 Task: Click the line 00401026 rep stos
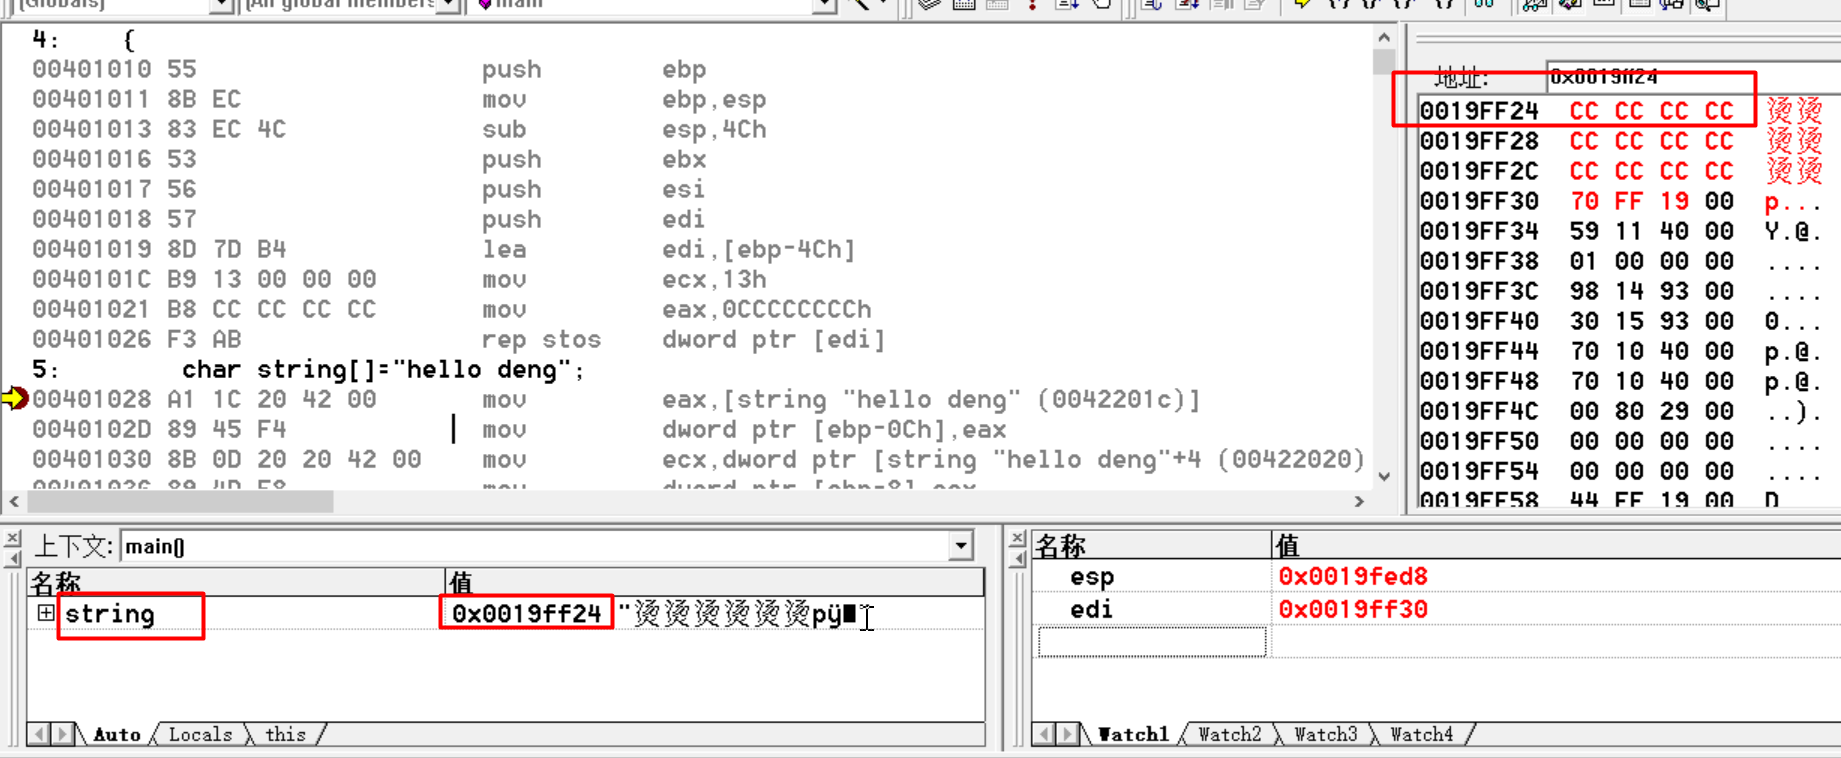[x=458, y=339]
